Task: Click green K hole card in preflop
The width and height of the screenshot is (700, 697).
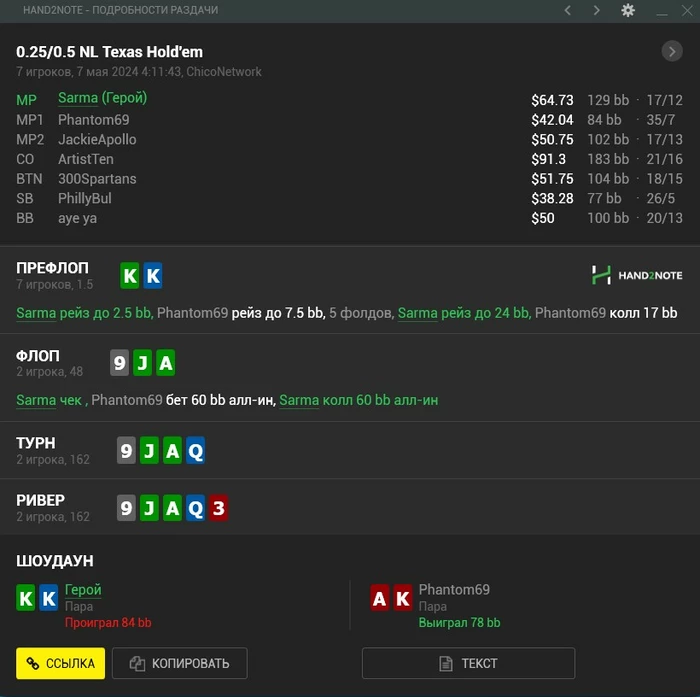Action: (130, 275)
